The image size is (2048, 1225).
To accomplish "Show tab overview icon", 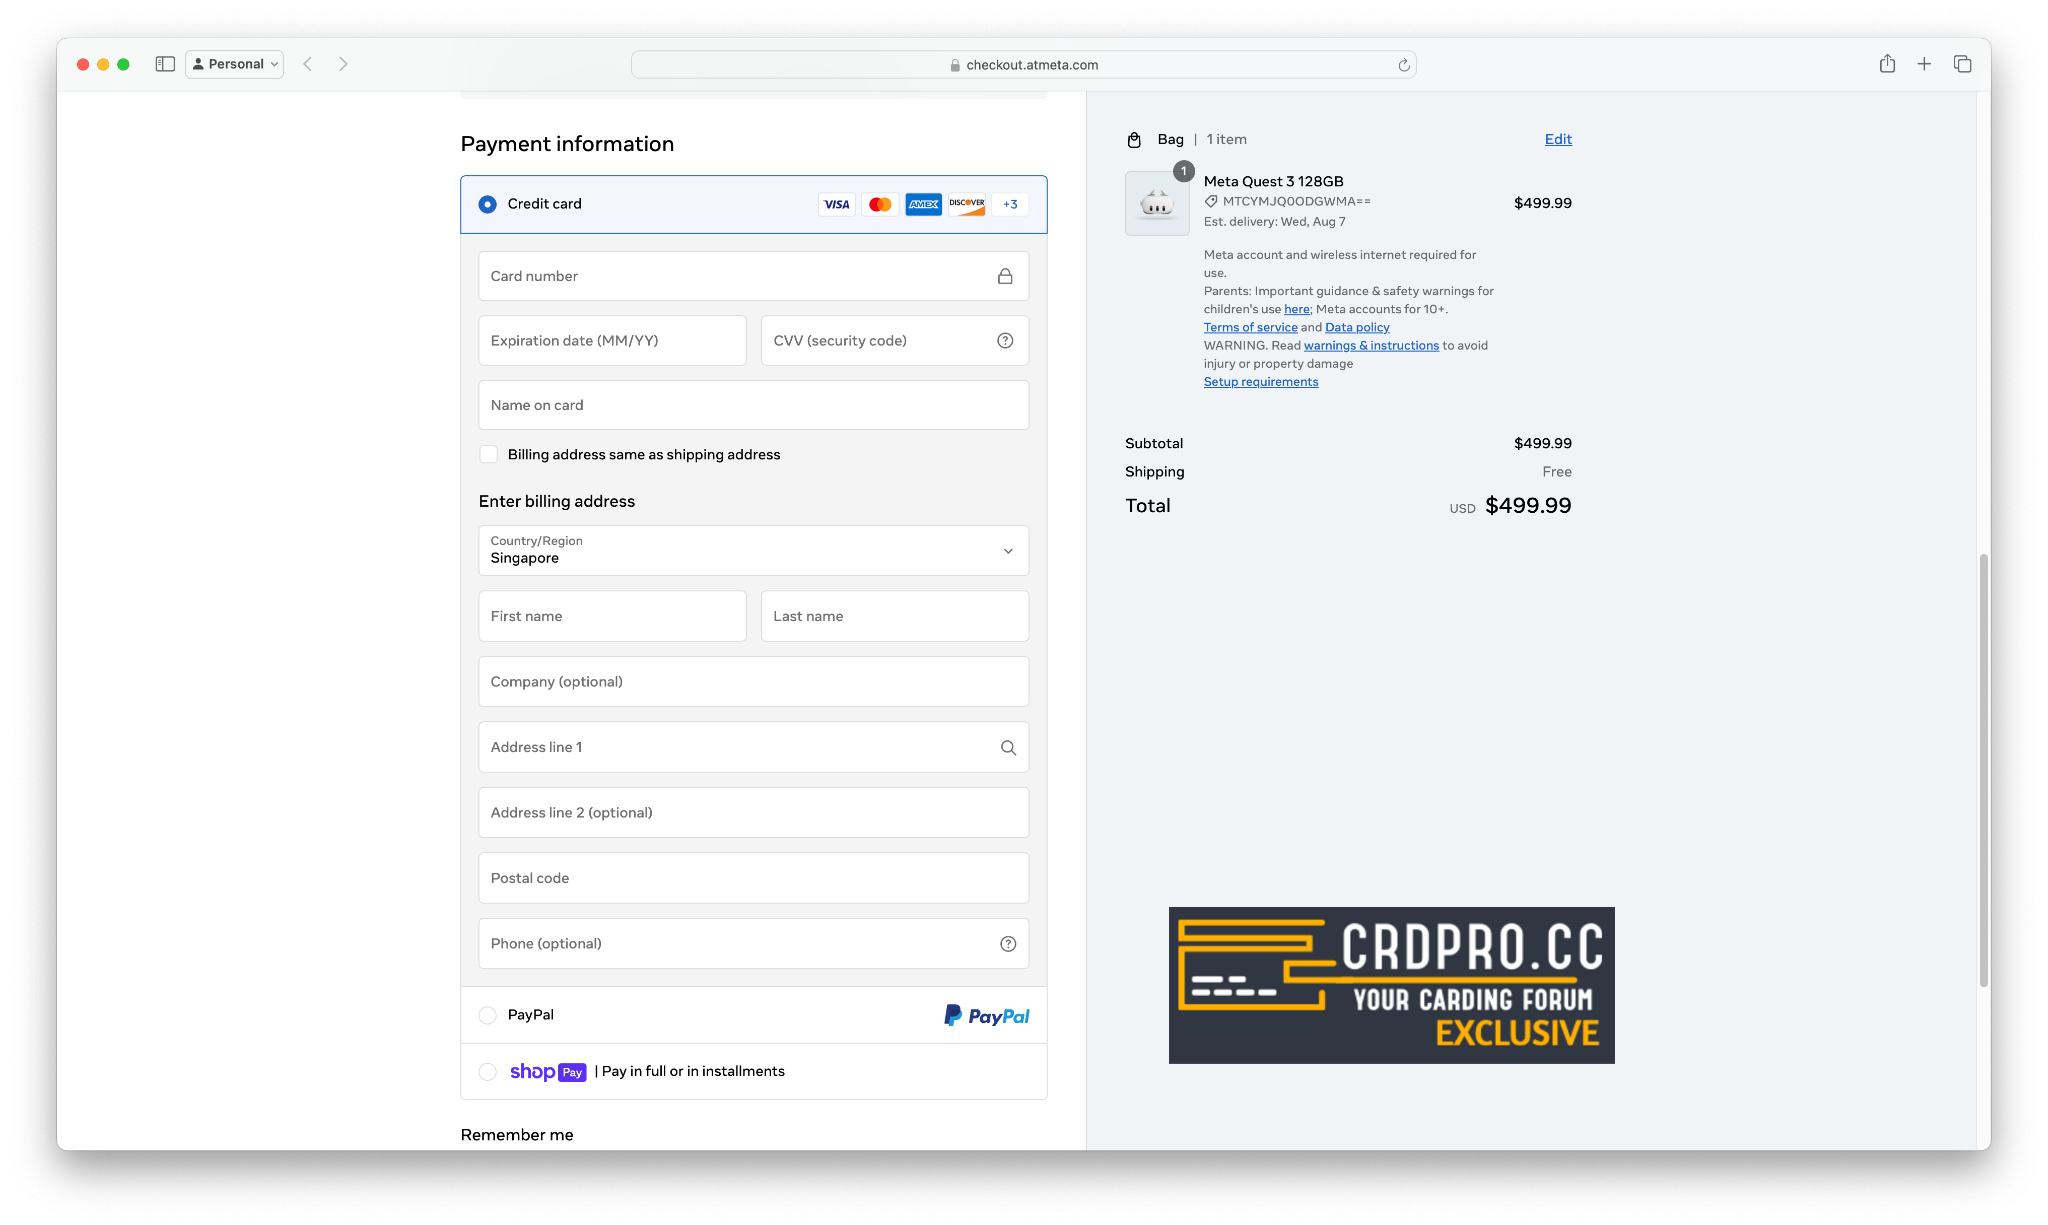I will point(1962,64).
